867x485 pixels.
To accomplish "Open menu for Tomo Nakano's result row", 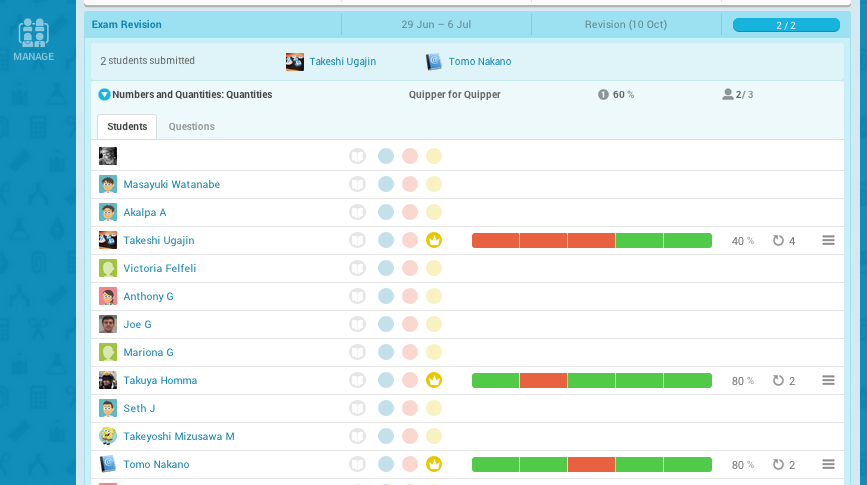I will click(x=828, y=464).
